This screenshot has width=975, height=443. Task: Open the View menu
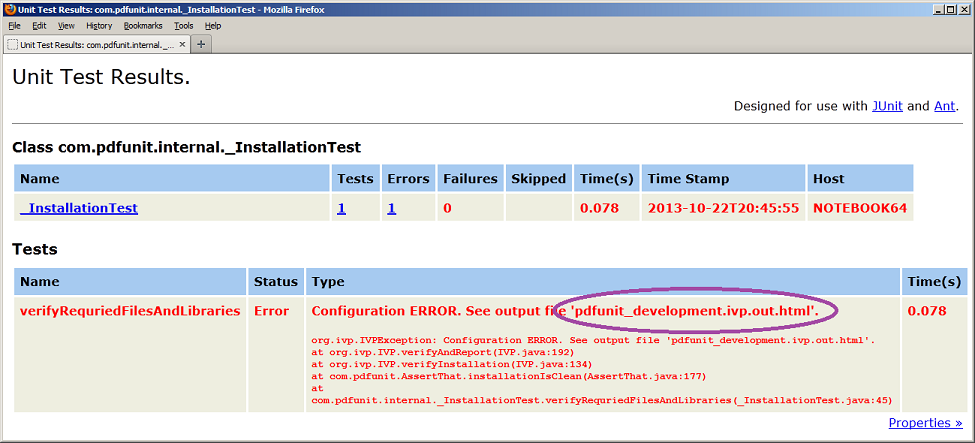pos(66,25)
